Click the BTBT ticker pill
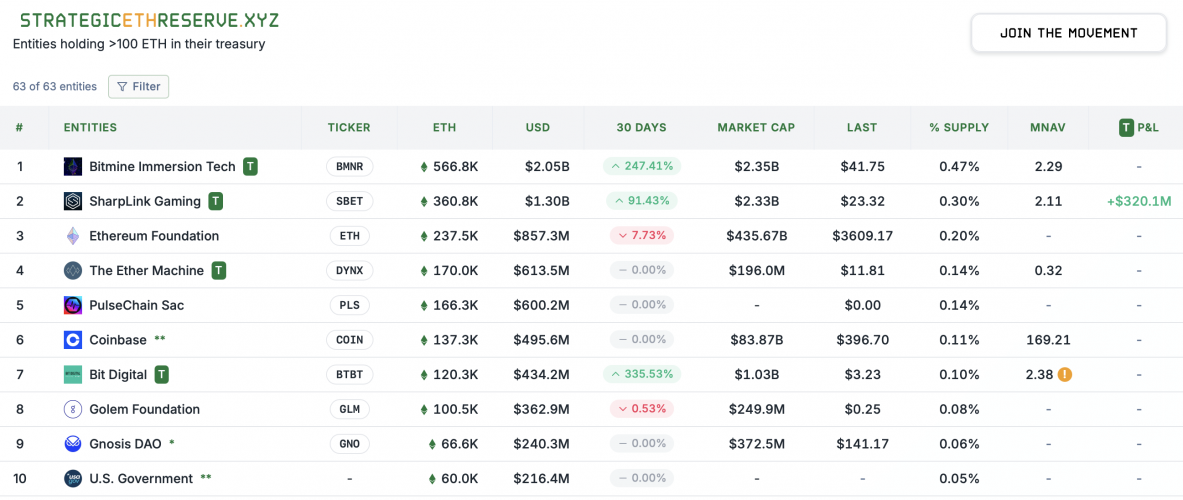This screenshot has width=1183, height=500. (349, 375)
